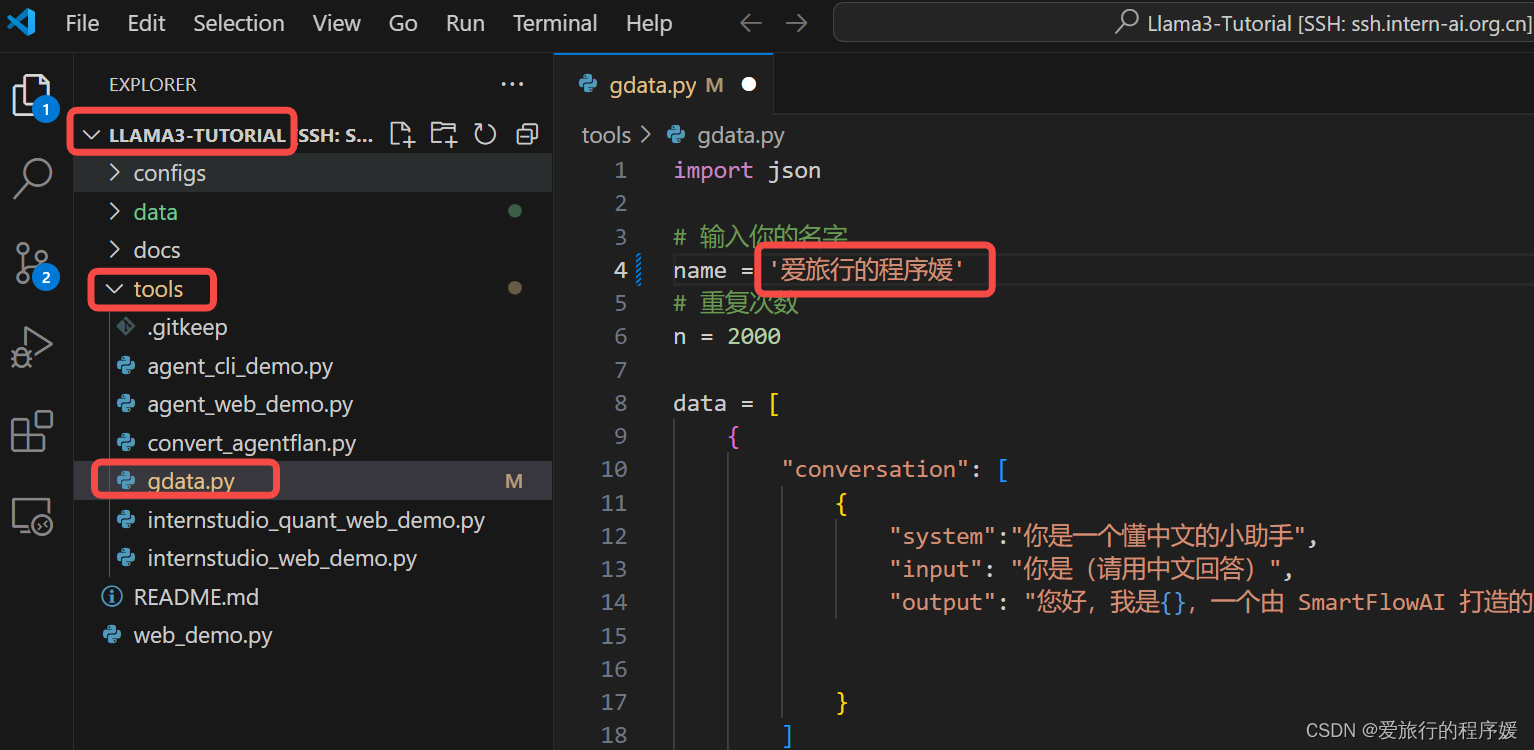Click the tools breadcrumb segment
The width and height of the screenshot is (1534, 750).
tap(606, 135)
